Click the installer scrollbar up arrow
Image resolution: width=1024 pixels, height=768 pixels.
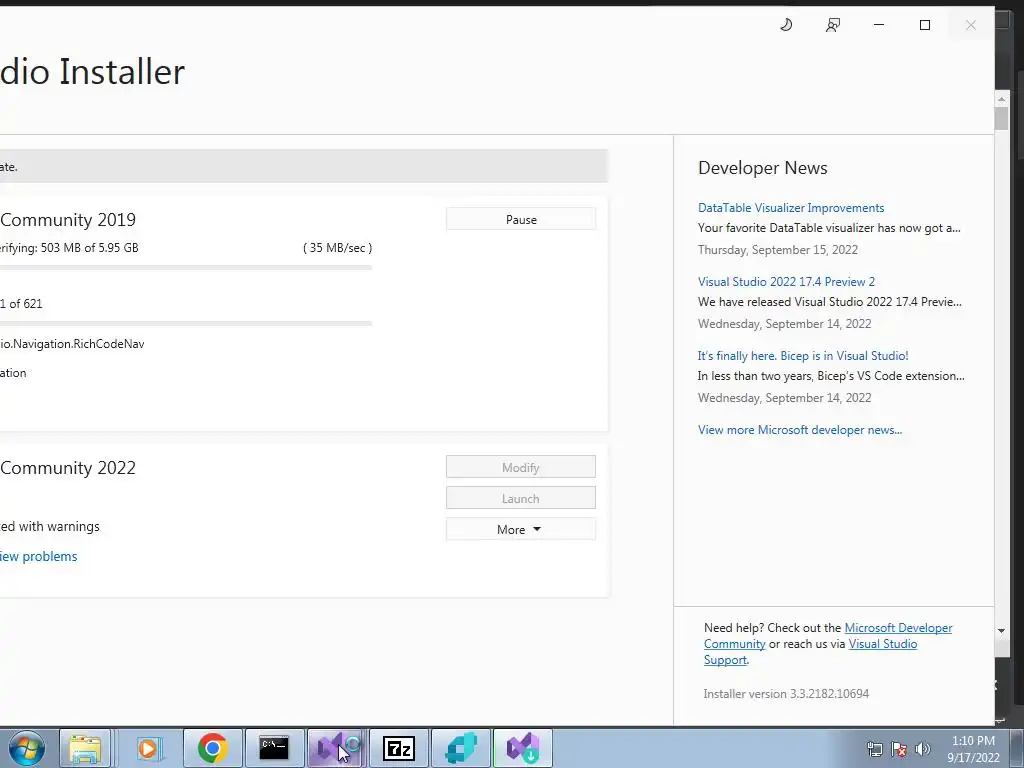pos(1001,99)
